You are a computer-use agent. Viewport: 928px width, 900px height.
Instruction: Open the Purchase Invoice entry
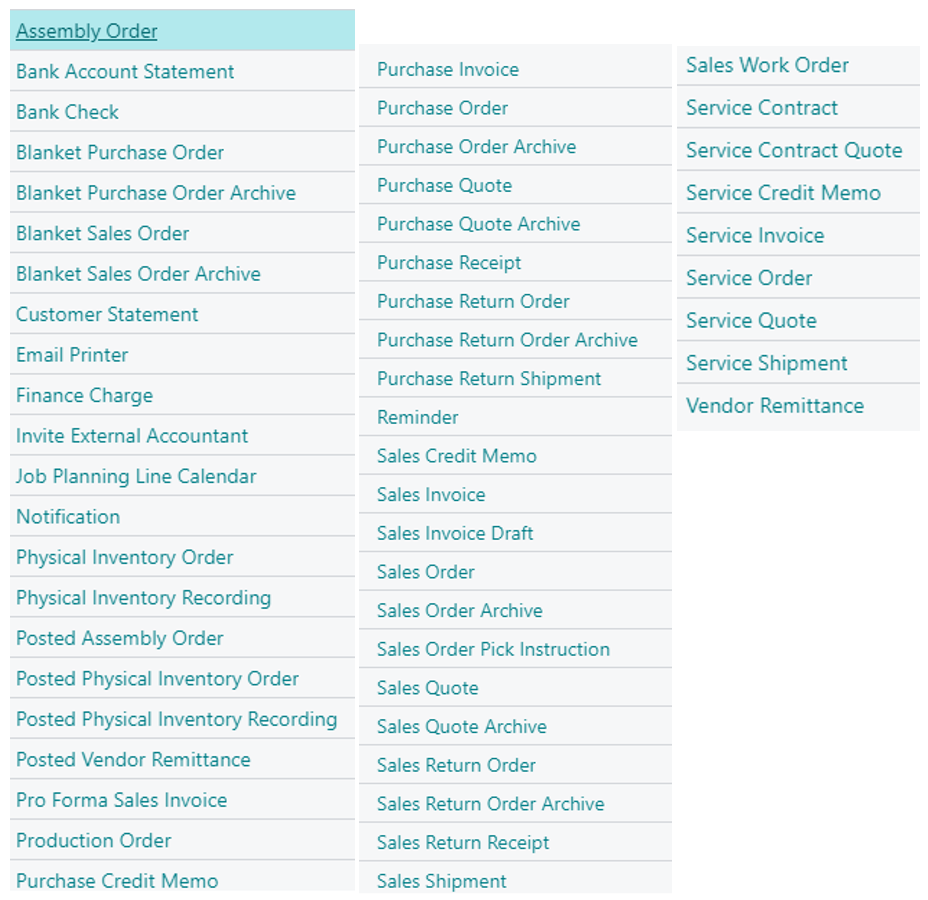tap(446, 69)
